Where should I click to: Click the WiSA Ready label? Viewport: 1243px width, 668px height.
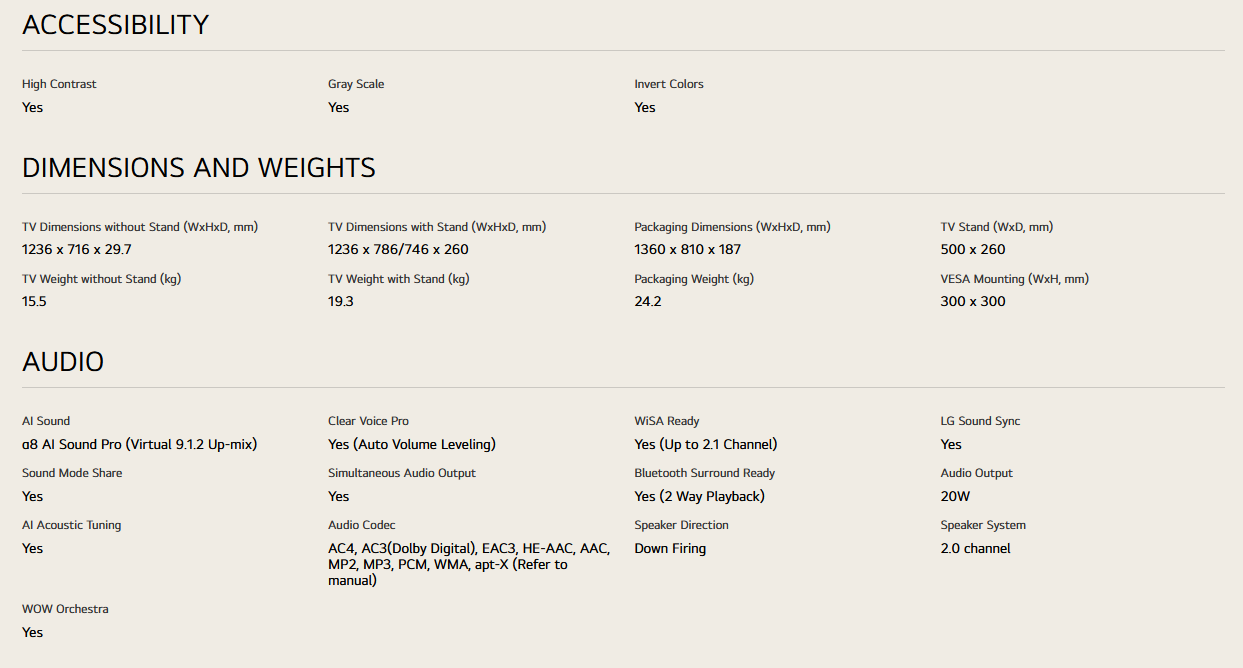coord(667,421)
